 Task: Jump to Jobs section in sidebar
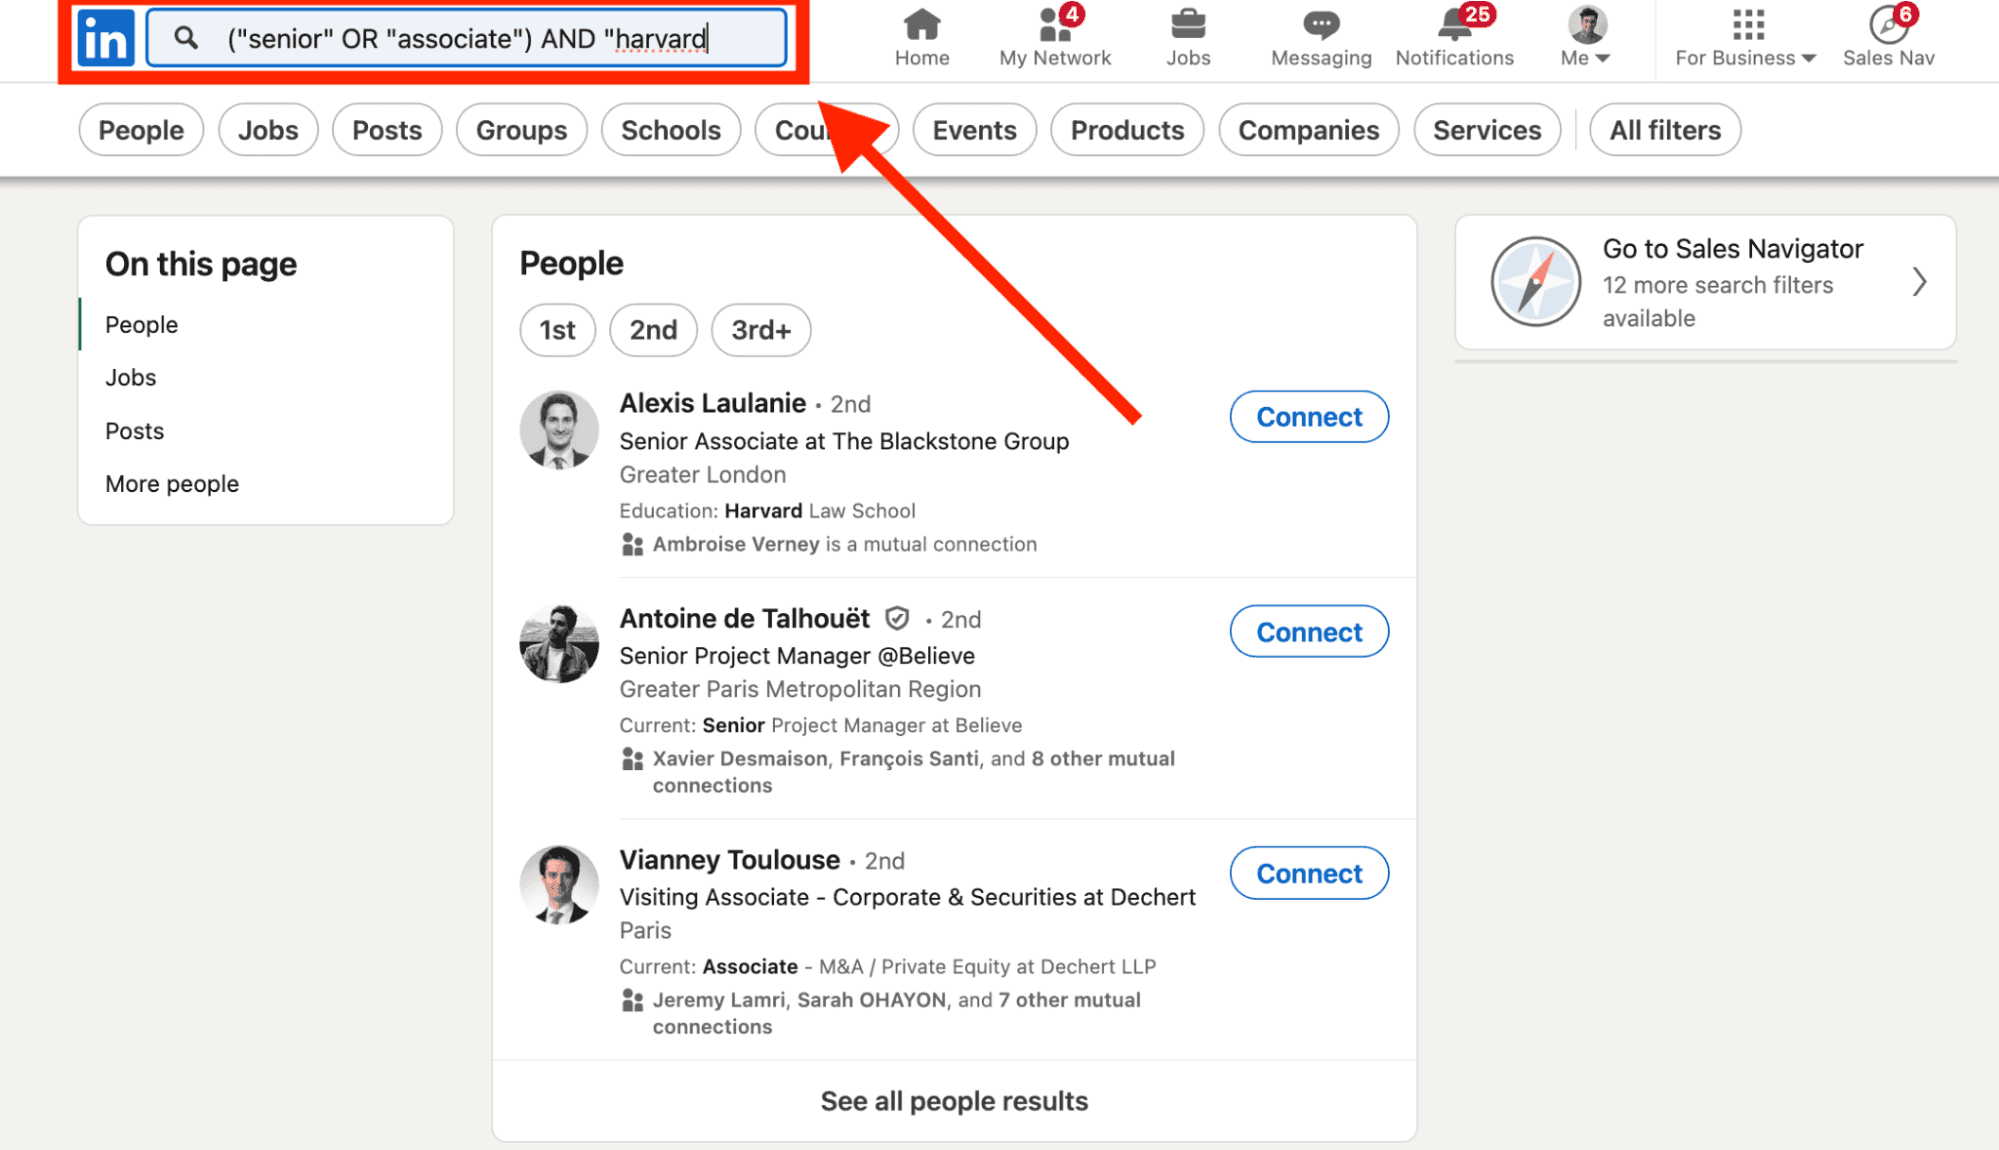pyautogui.click(x=131, y=378)
